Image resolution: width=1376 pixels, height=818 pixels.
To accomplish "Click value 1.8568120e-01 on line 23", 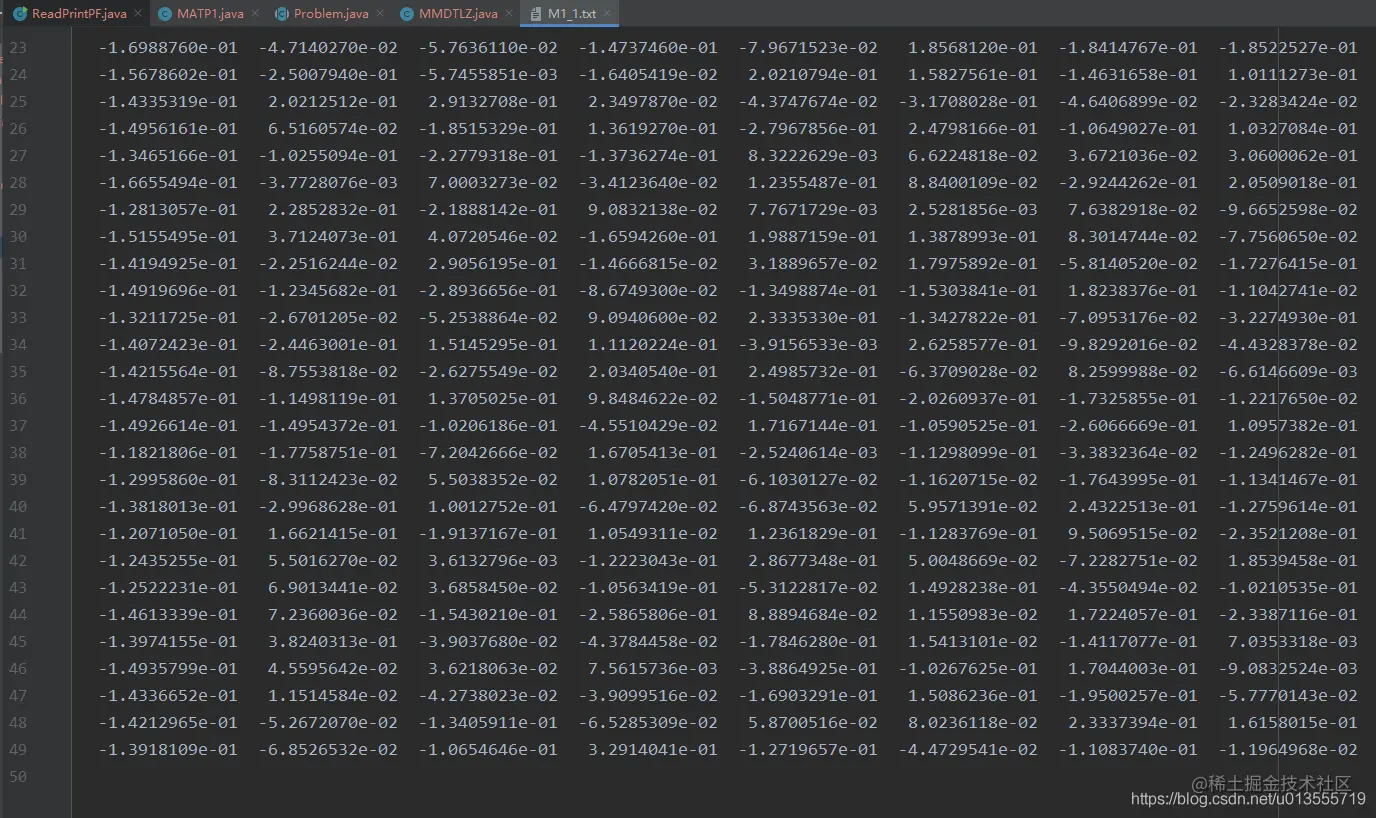I will click(973, 48).
